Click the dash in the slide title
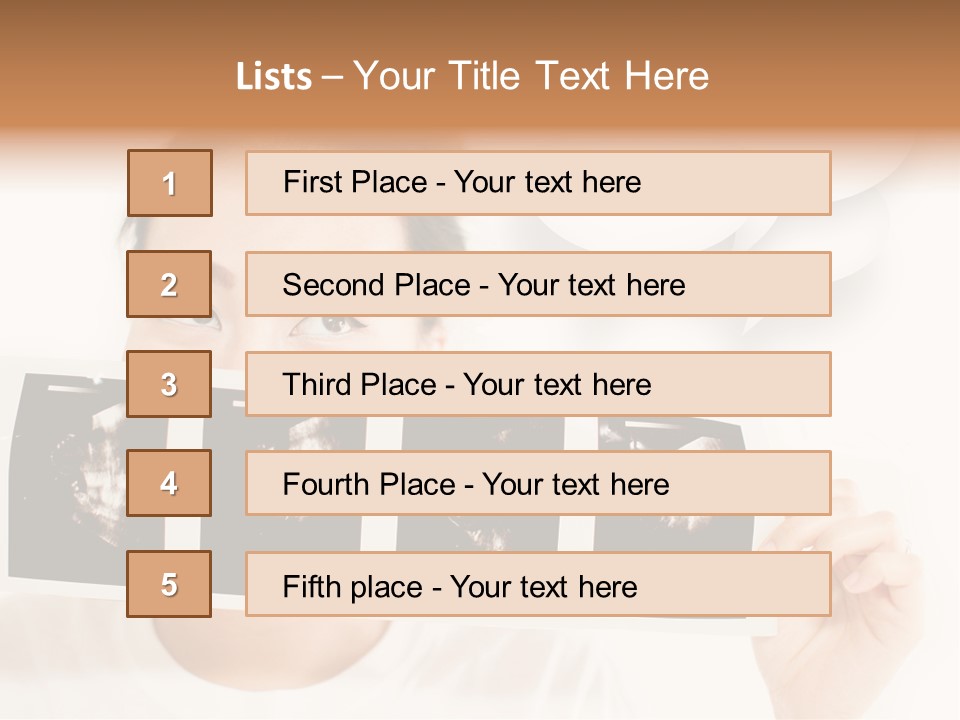Screen dimensions: 960x720 point(333,77)
